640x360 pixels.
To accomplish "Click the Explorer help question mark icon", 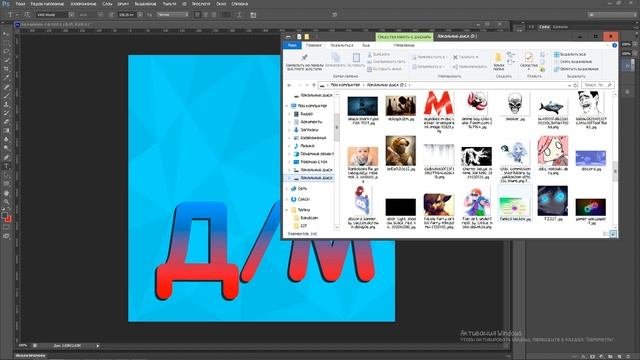I will (614, 45).
